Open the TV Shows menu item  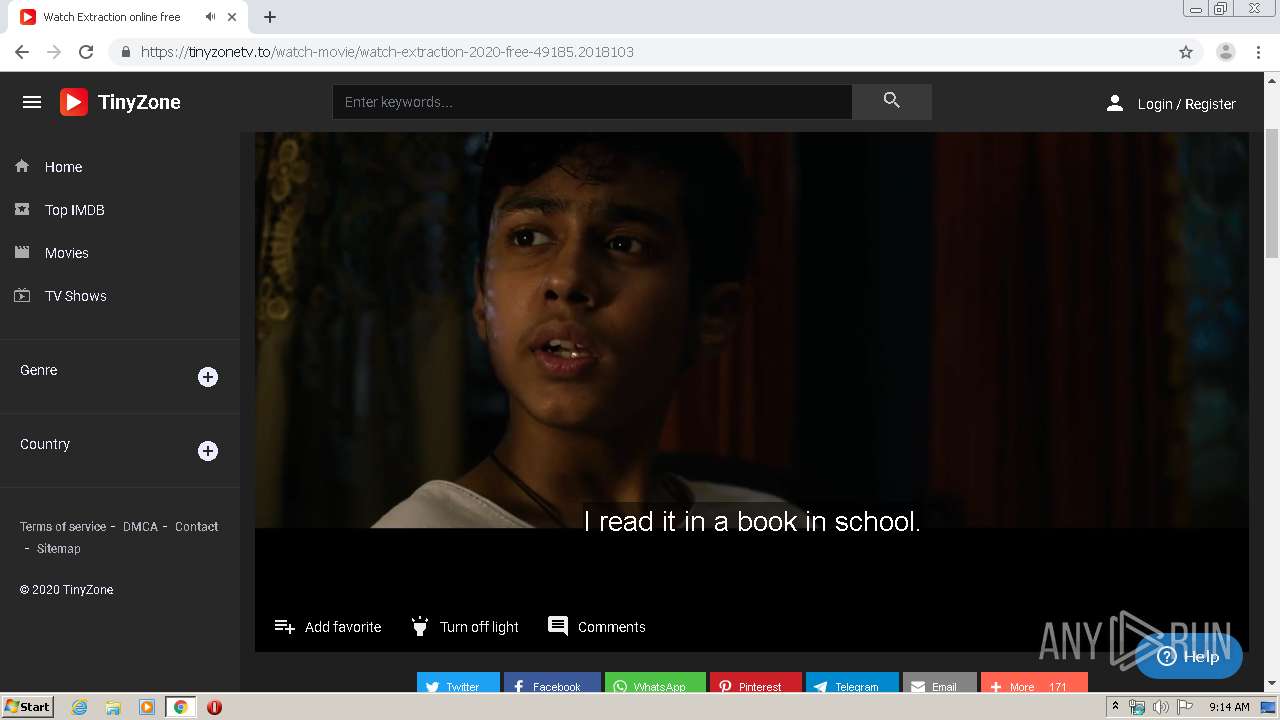(76, 296)
